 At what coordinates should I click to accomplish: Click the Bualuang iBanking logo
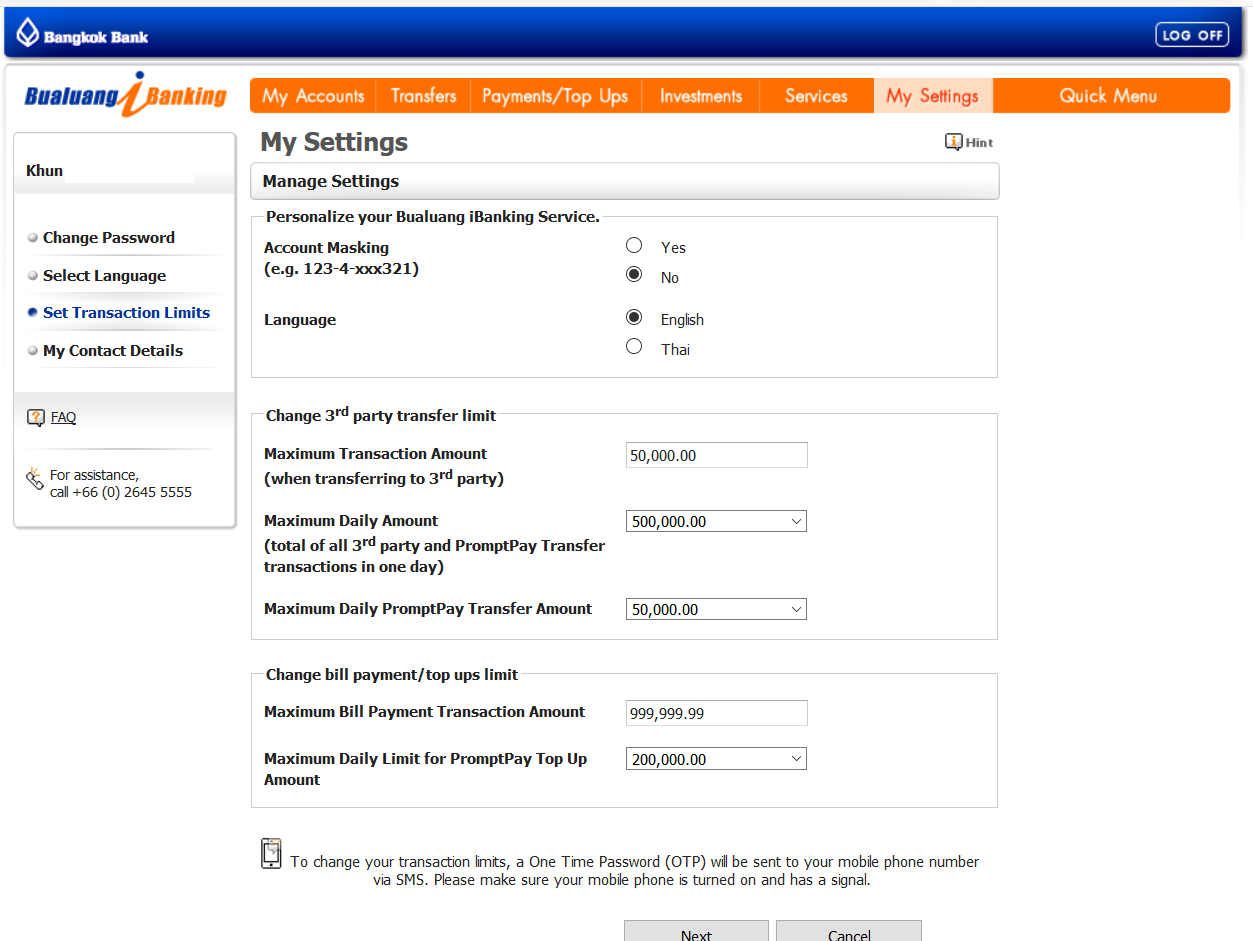126,95
